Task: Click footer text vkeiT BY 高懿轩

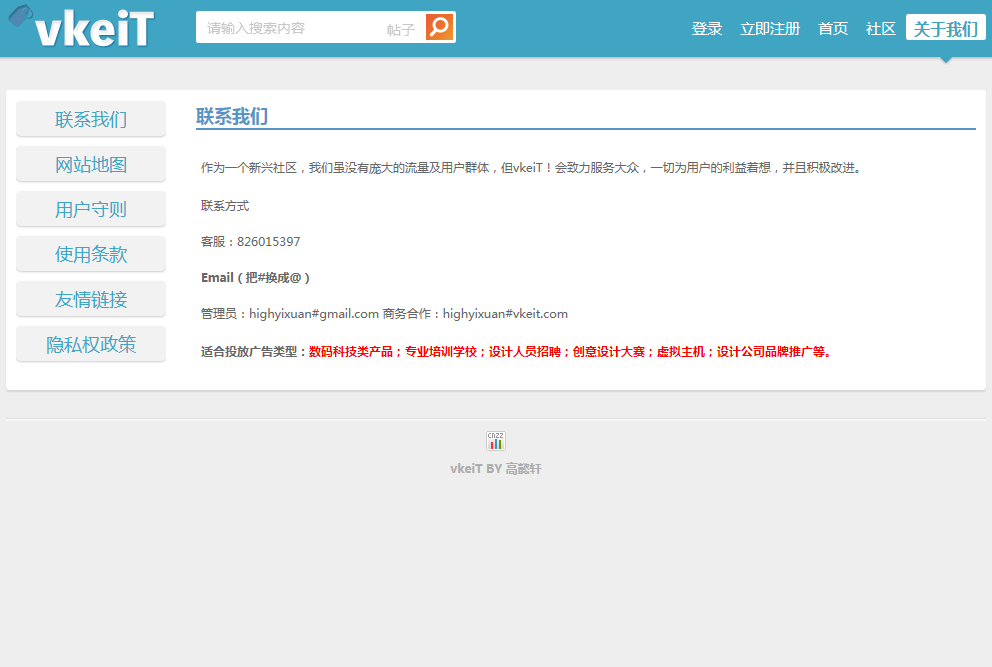Action: 496,469
